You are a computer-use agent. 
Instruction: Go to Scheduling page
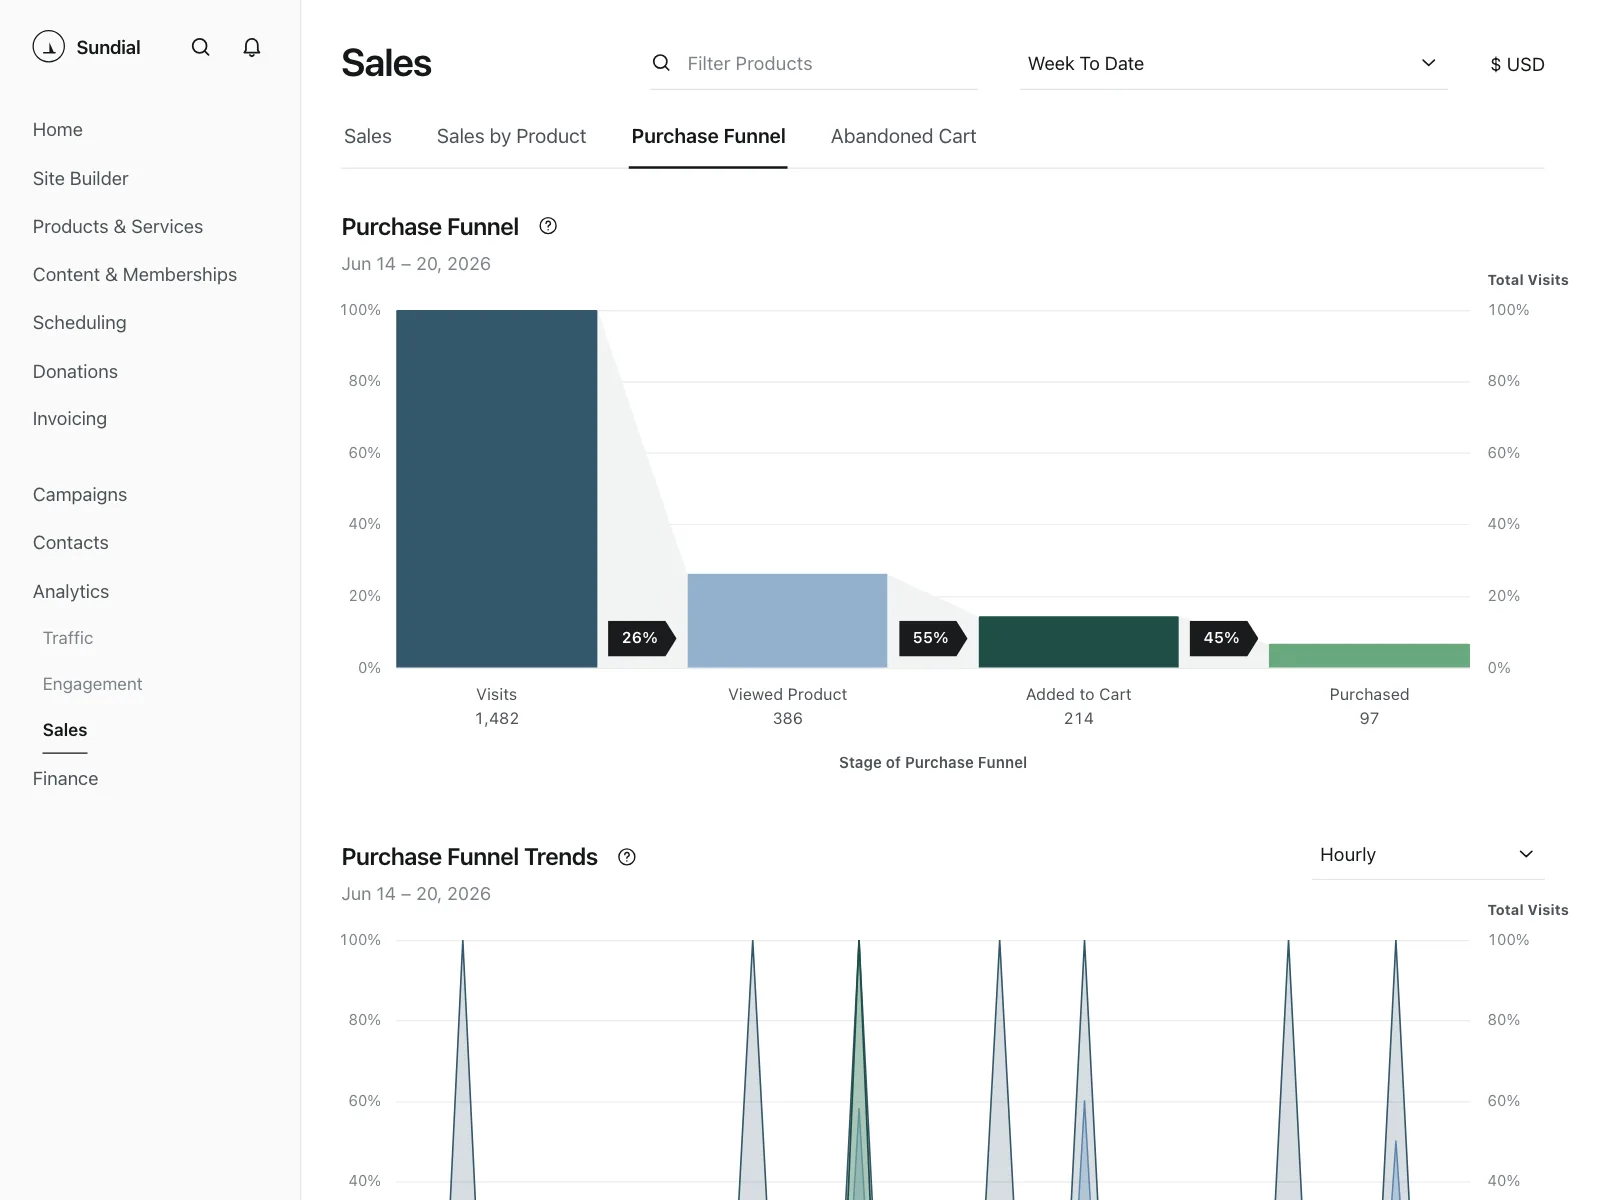point(79,323)
